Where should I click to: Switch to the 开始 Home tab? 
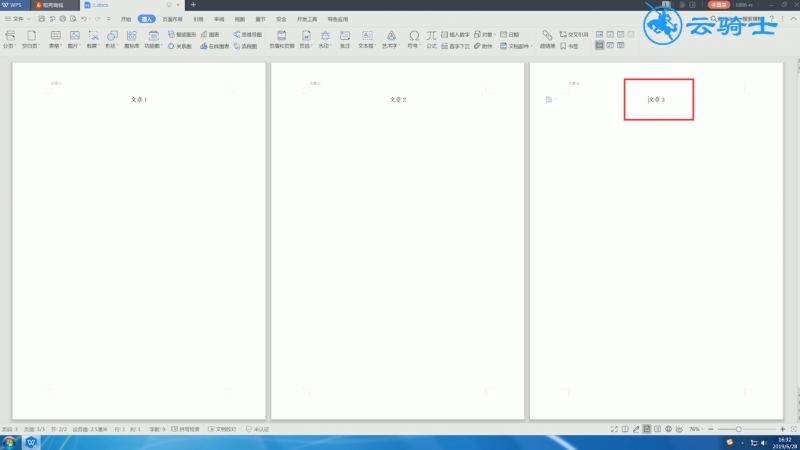click(x=126, y=19)
